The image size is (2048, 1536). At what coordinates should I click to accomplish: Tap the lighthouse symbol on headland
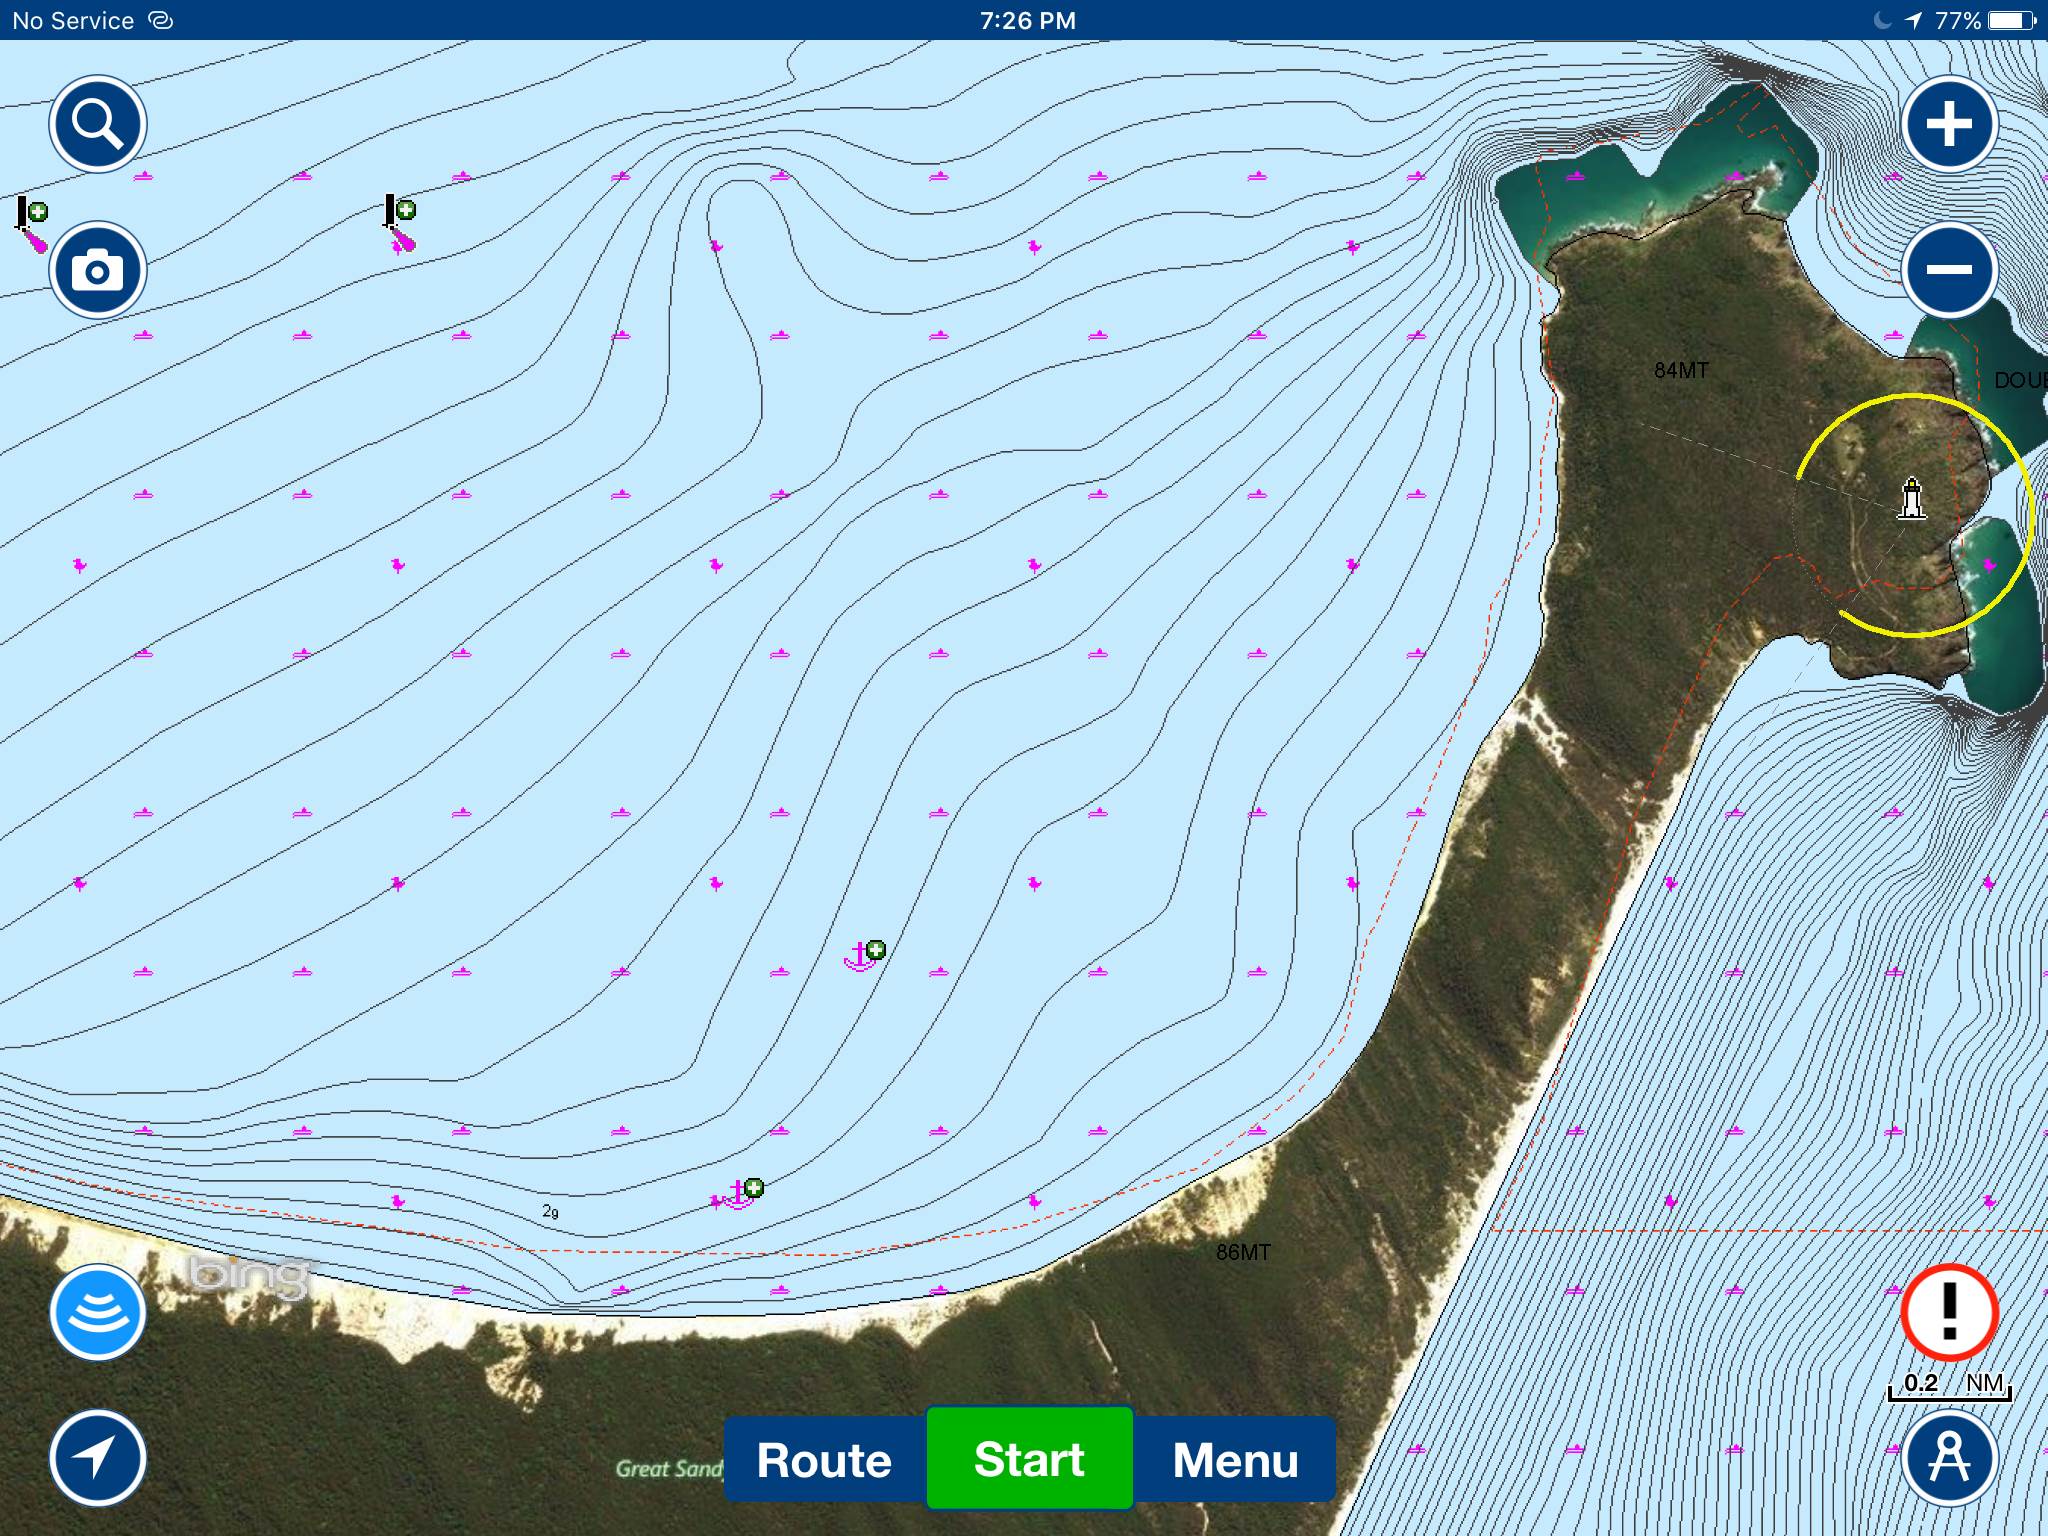pos(1912,500)
